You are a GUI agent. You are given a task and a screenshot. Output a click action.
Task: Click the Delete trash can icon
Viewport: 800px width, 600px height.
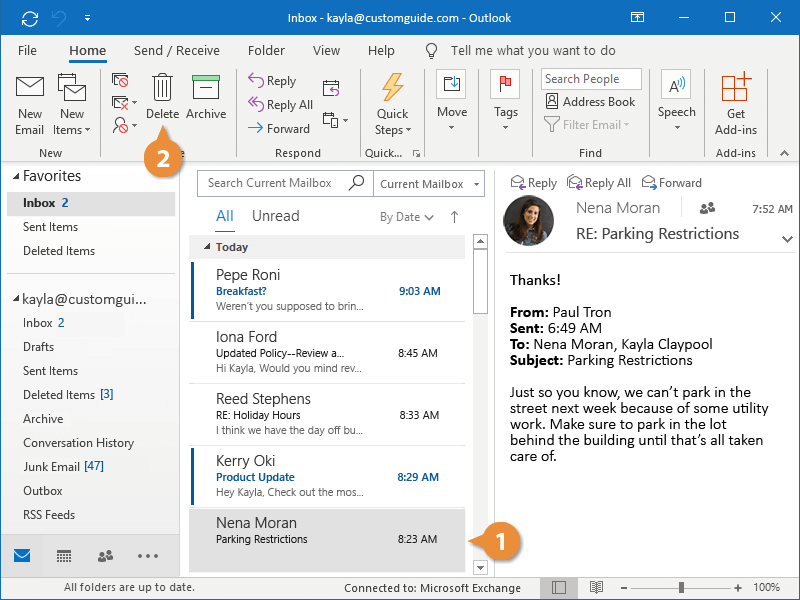162,87
